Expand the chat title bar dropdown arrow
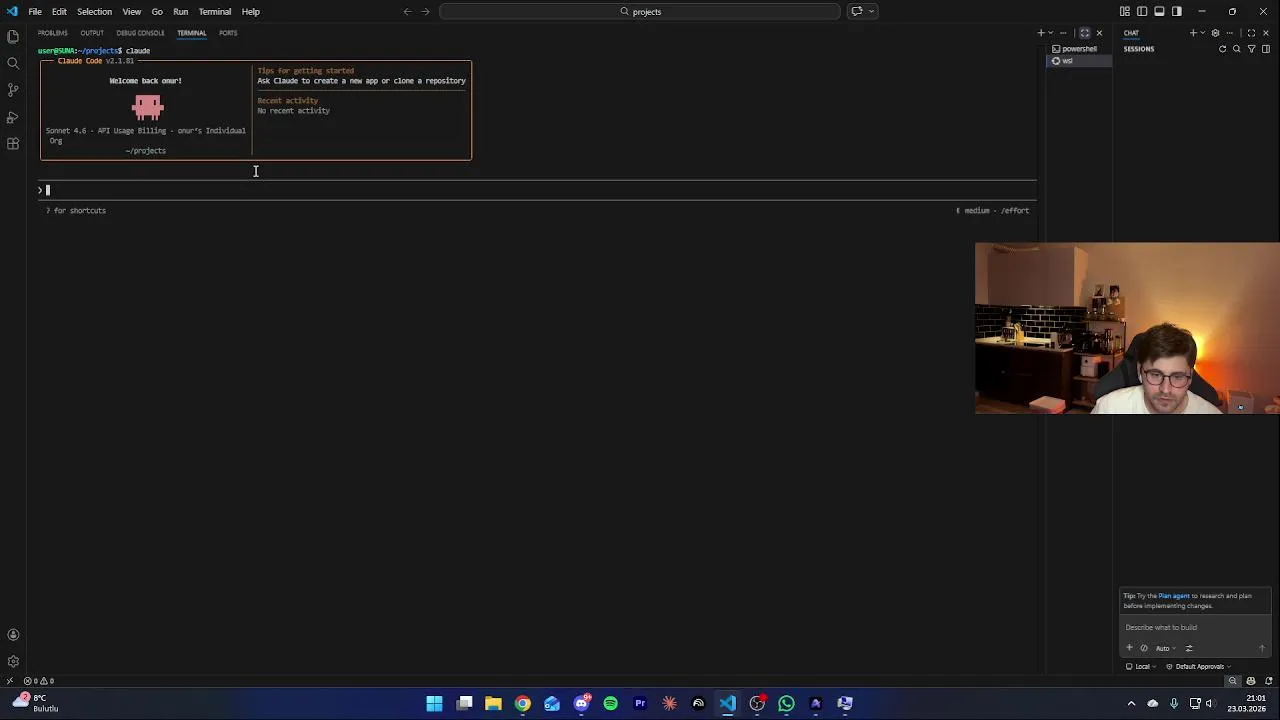1280x720 pixels. [872, 12]
